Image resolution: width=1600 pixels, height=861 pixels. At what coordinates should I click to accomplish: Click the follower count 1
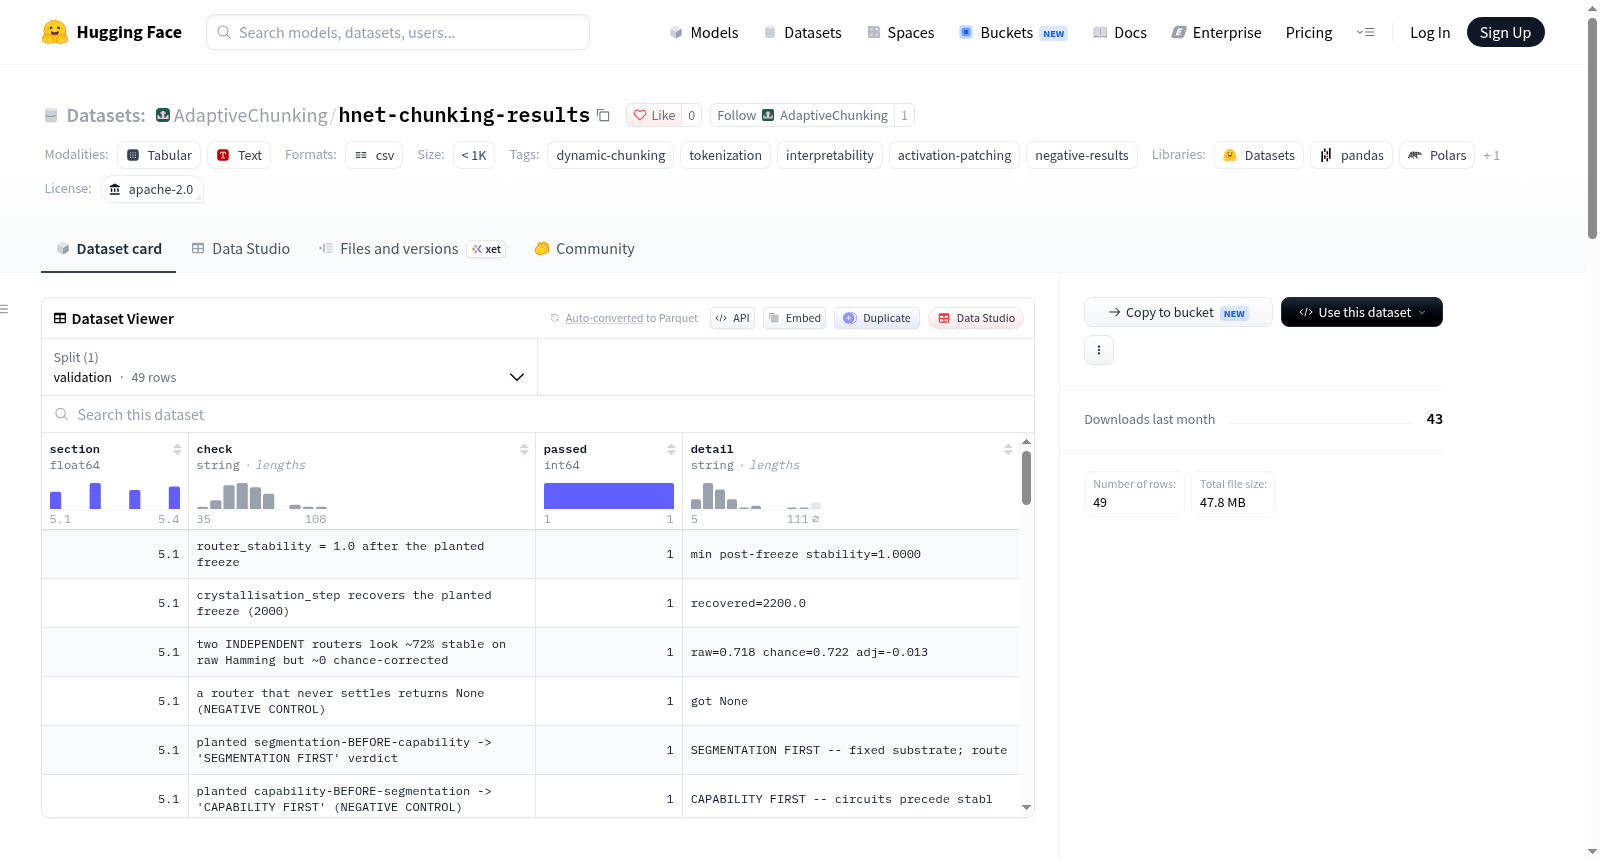[904, 115]
